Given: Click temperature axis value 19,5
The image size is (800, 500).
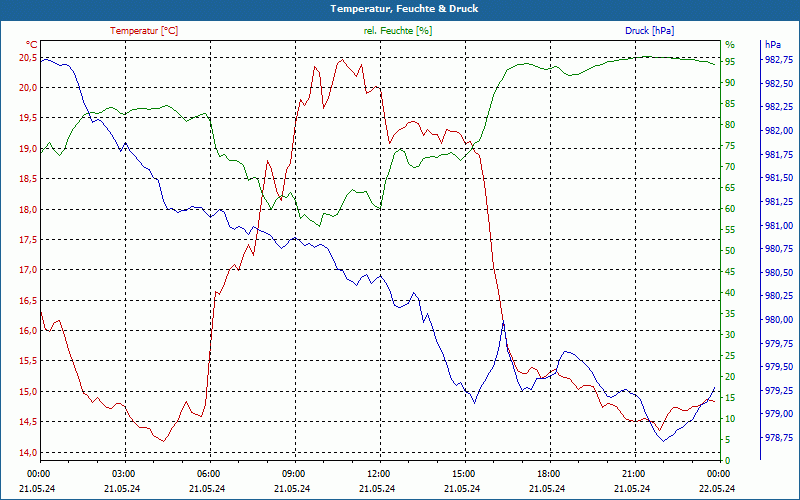Looking at the screenshot, I should pos(28,118).
